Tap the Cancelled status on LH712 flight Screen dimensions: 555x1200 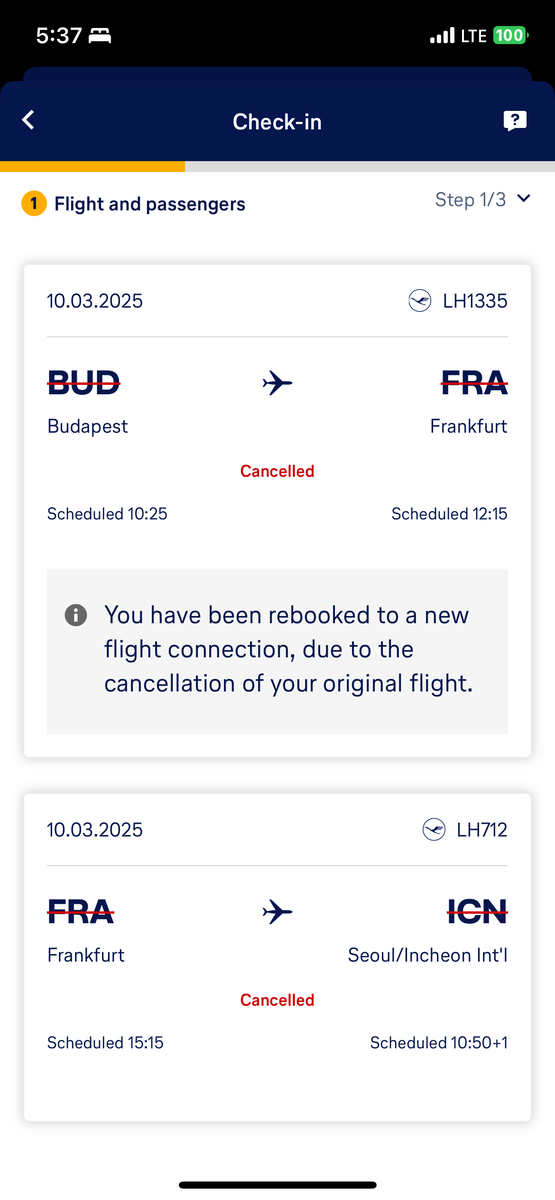click(x=277, y=1000)
